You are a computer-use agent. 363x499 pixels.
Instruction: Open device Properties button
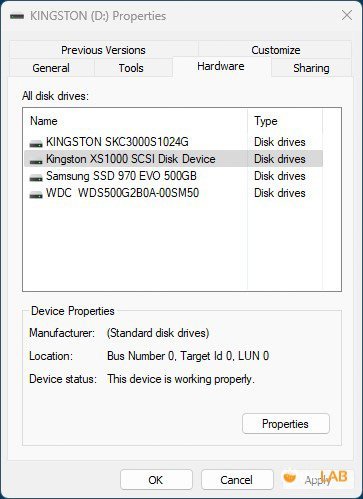click(x=286, y=424)
